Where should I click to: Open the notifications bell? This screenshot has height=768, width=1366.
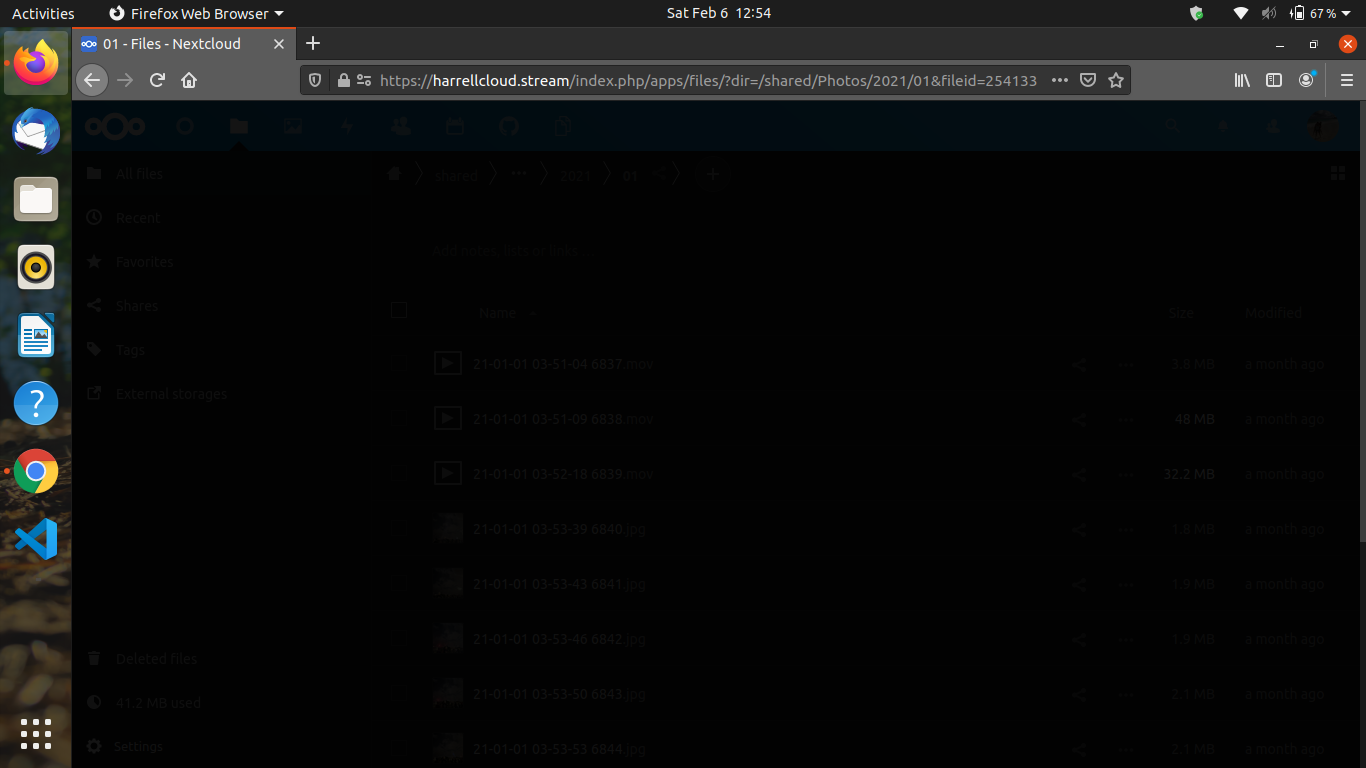pos(1222,126)
